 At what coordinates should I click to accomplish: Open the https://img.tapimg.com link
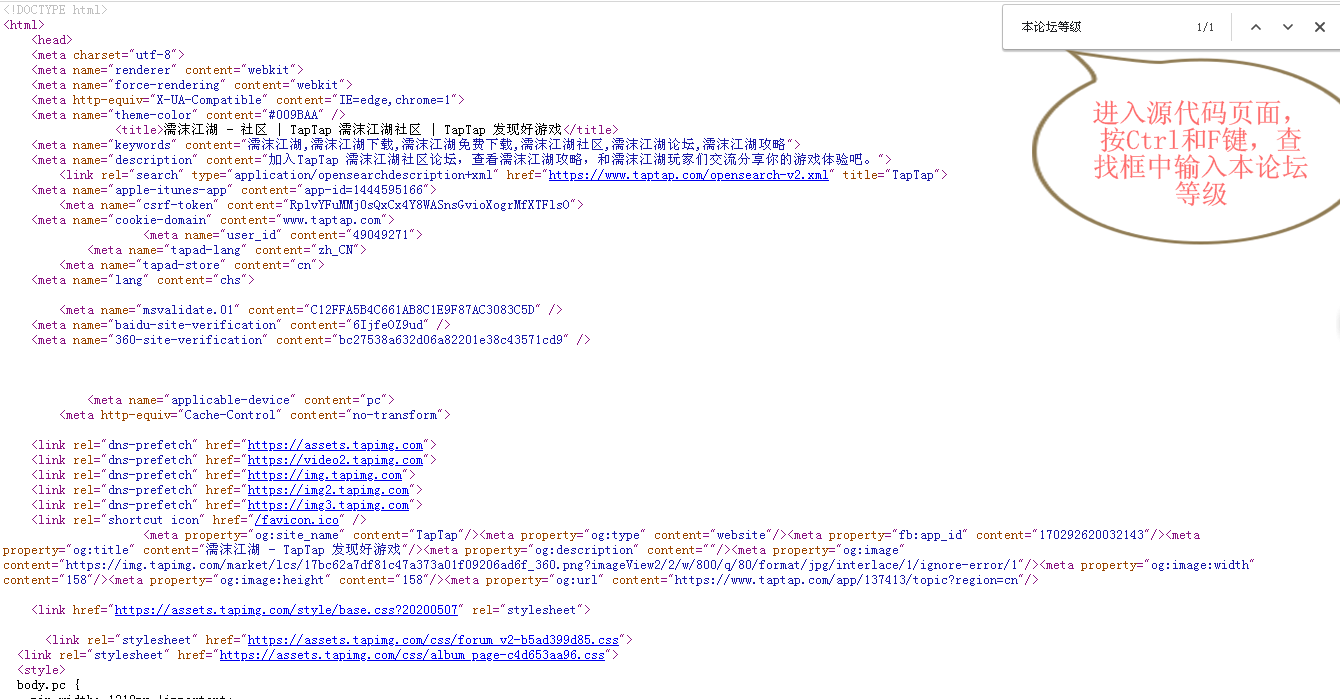tap(325, 475)
